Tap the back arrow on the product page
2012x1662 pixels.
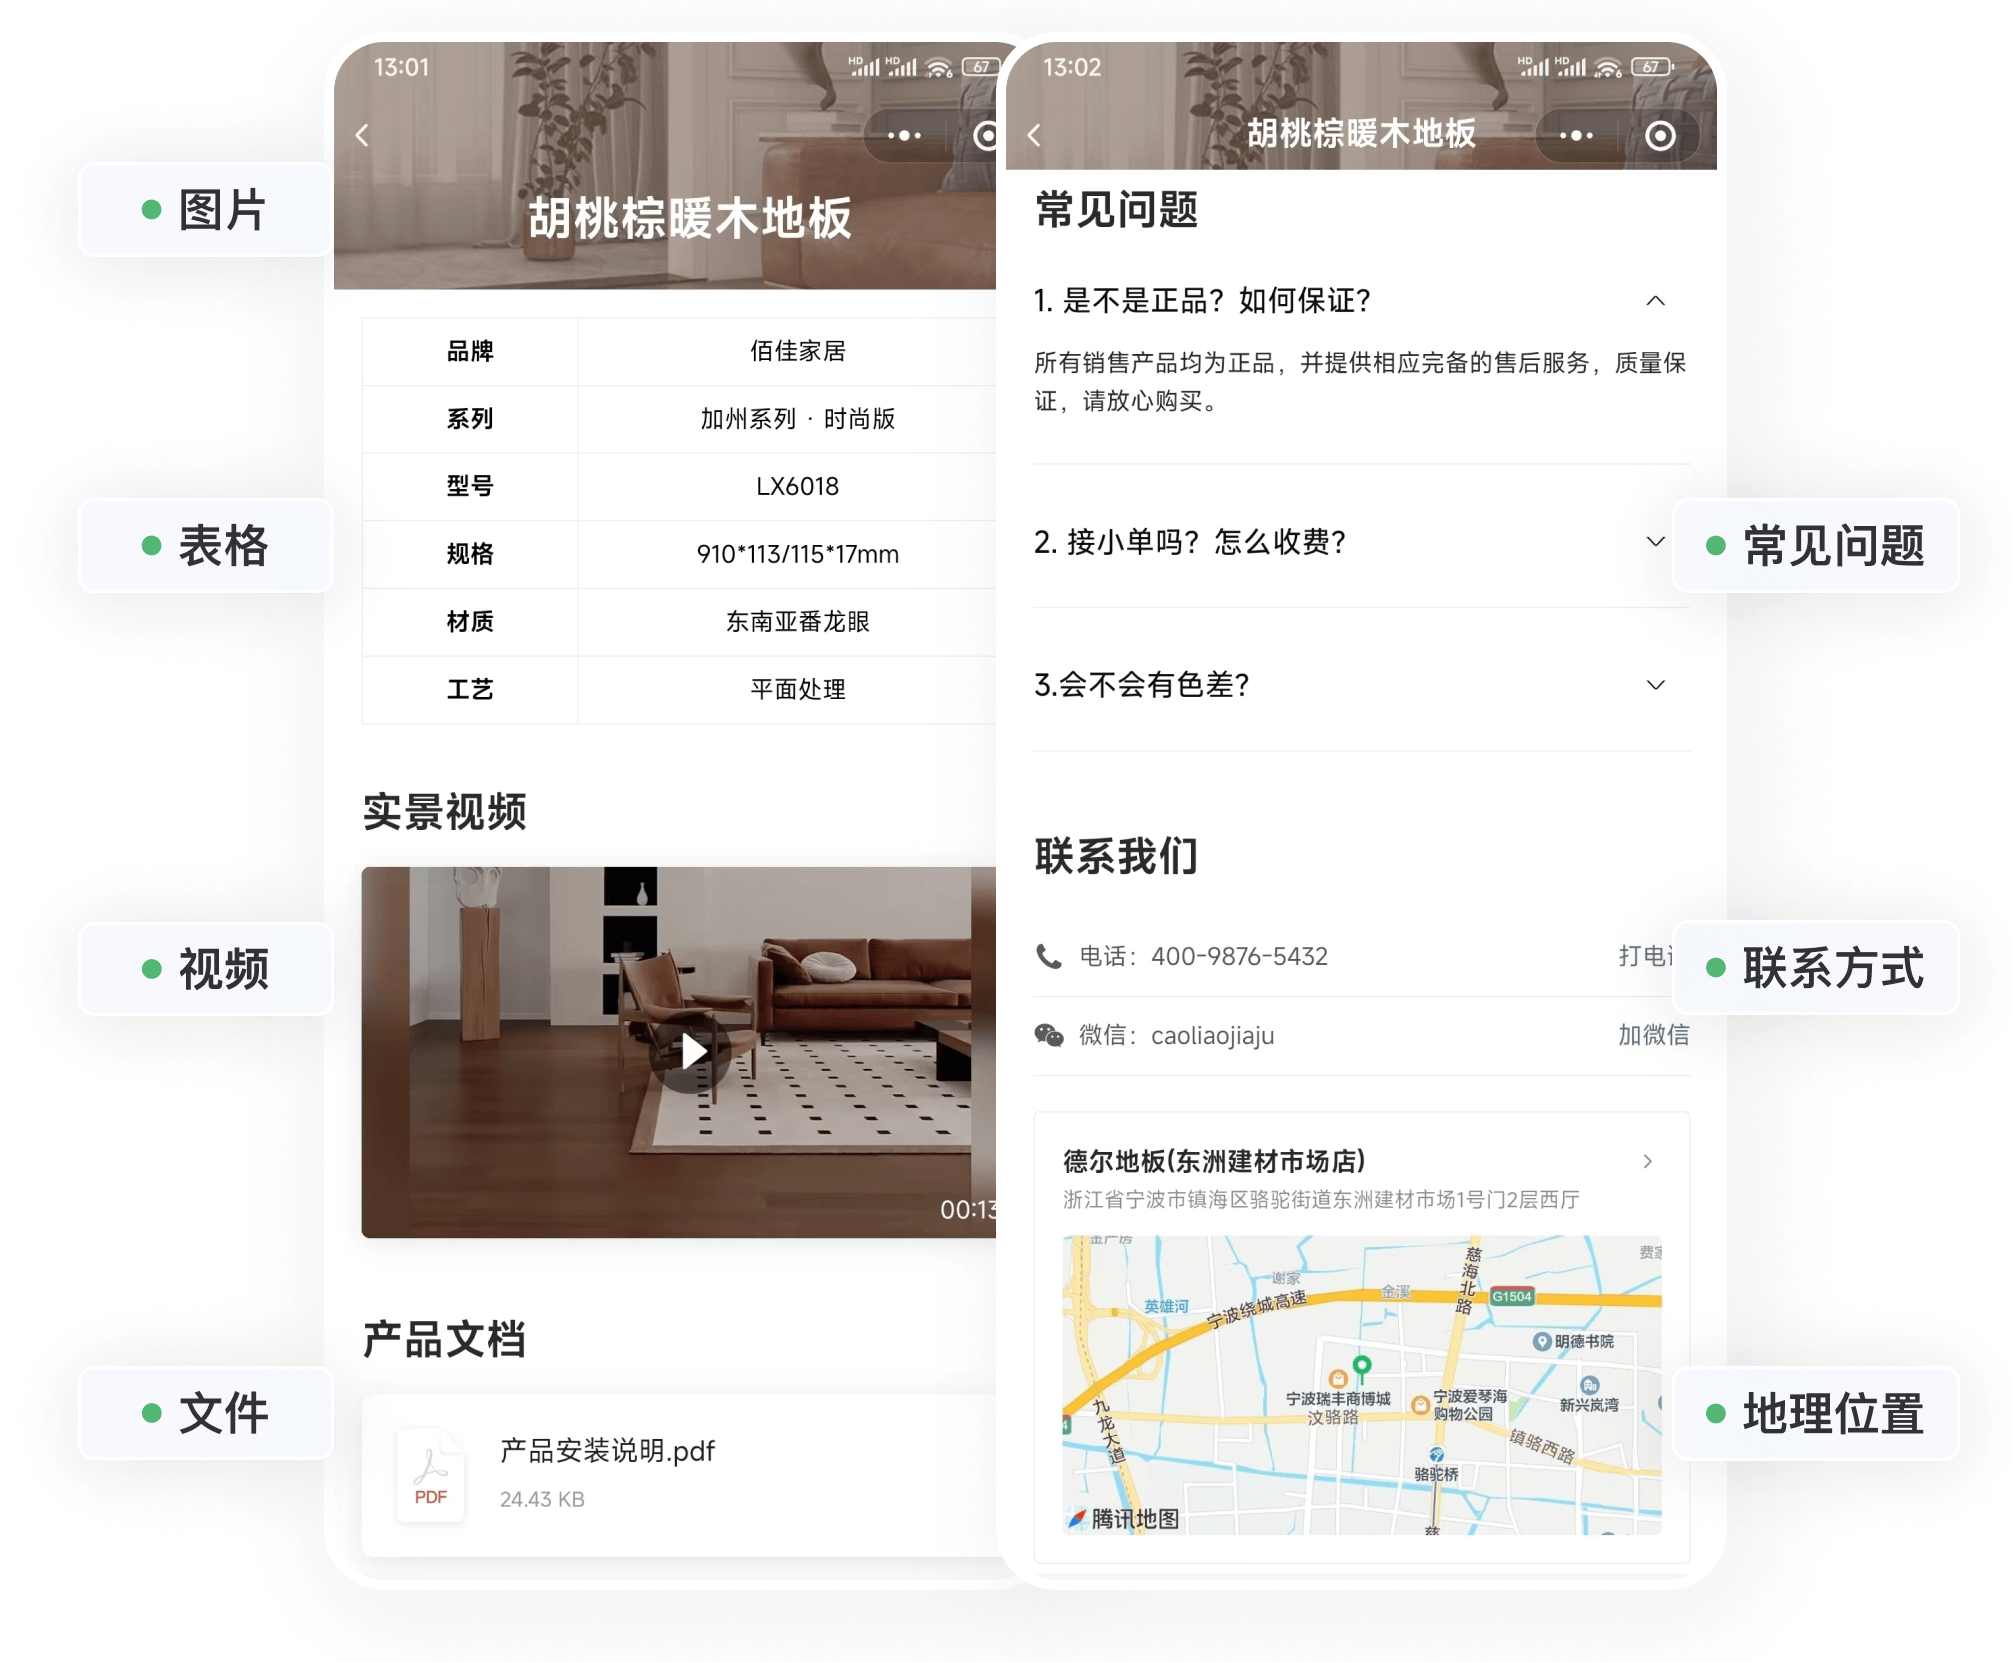362,135
